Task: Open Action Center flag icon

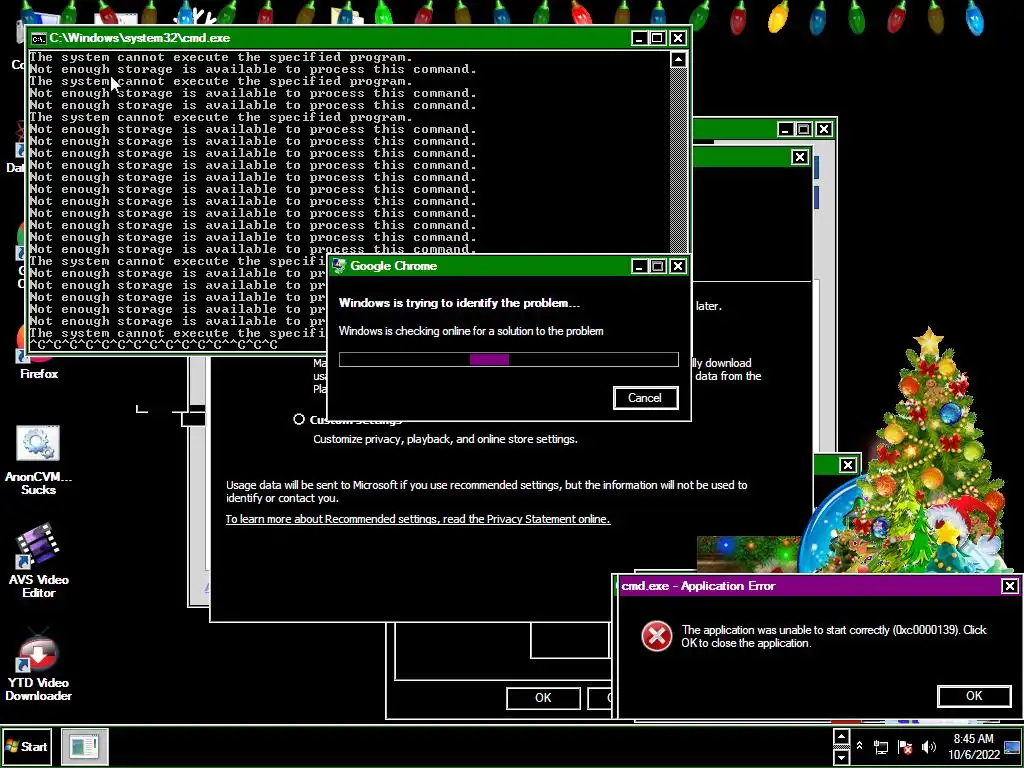Action: pos(905,747)
